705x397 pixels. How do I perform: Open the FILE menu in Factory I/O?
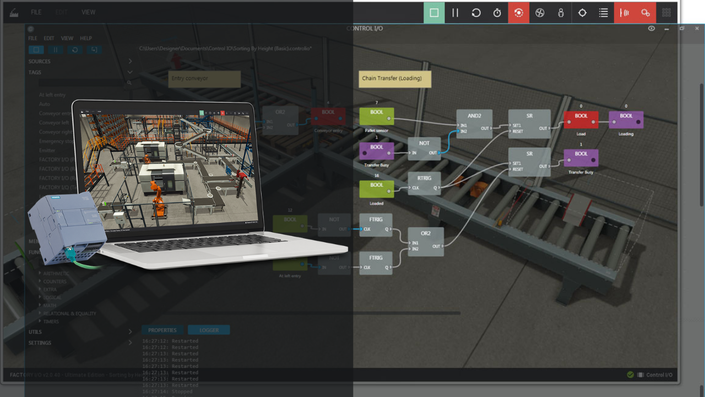pyautogui.click(x=36, y=12)
